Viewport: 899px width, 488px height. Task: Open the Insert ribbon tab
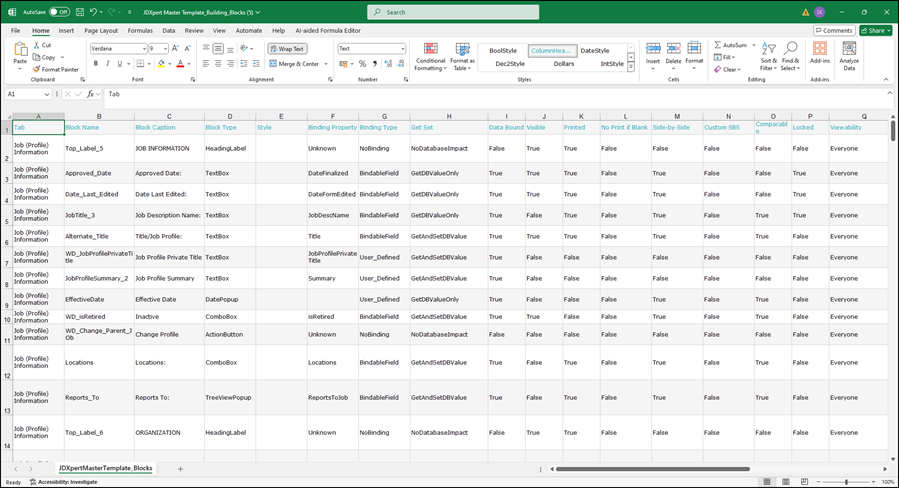66,30
